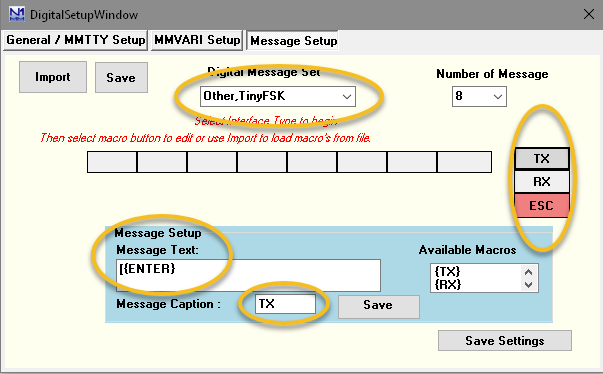Open the Number of Message dropdown
This screenshot has width=603, height=374.
pos(479,96)
